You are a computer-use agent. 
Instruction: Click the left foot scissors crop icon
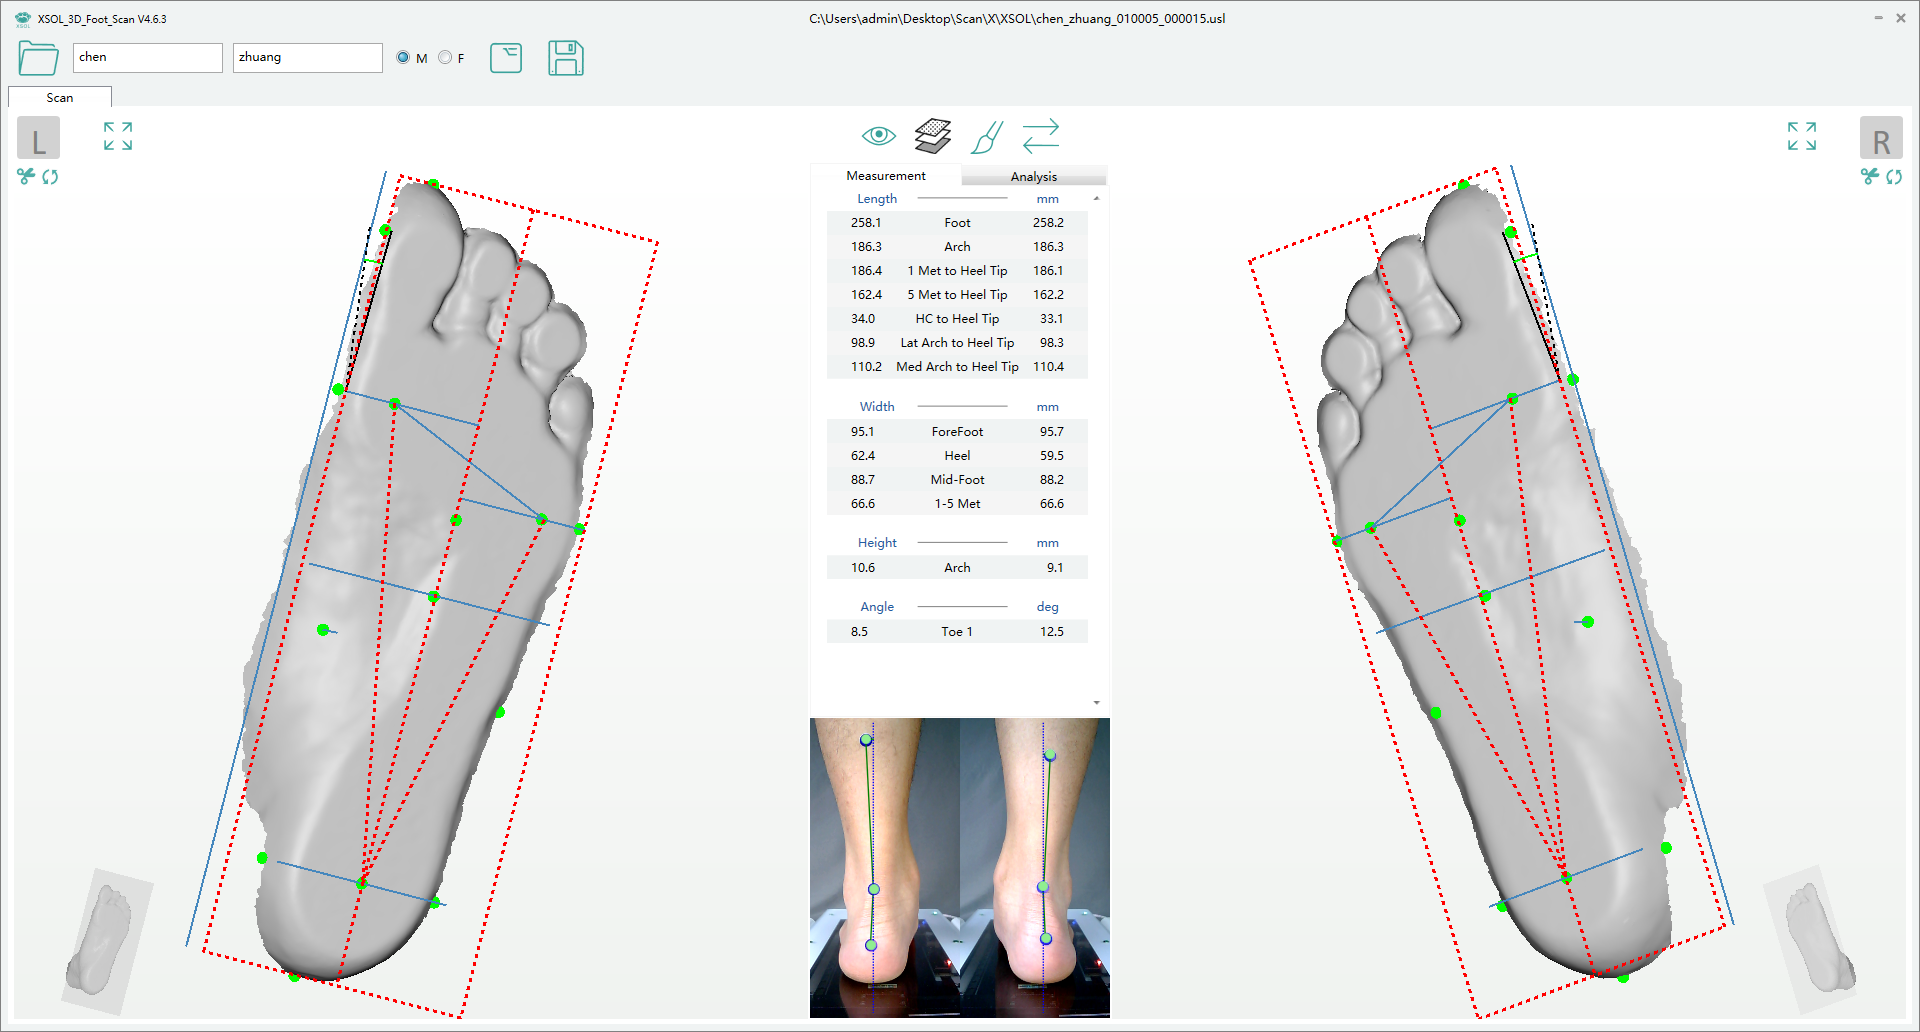click(x=26, y=177)
